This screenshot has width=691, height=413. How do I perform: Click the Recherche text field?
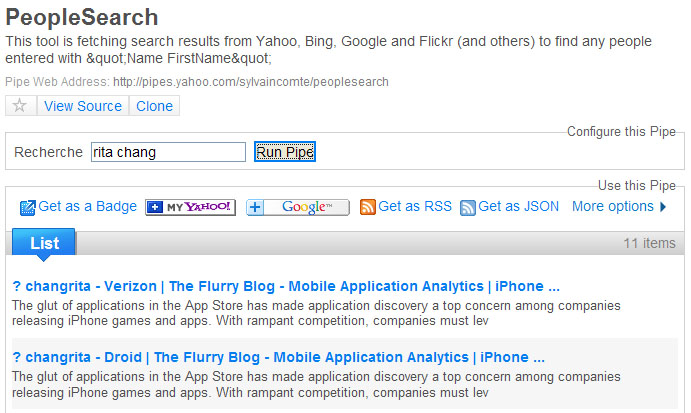point(168,152)
